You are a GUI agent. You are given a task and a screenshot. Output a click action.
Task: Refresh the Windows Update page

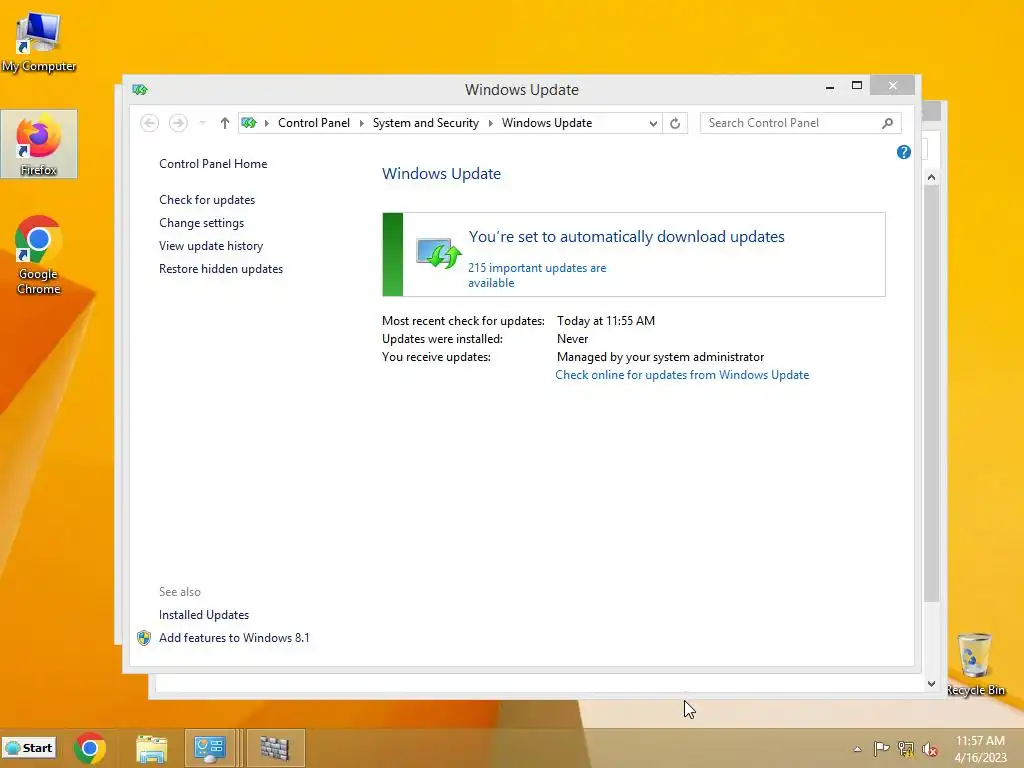(675, 123)
